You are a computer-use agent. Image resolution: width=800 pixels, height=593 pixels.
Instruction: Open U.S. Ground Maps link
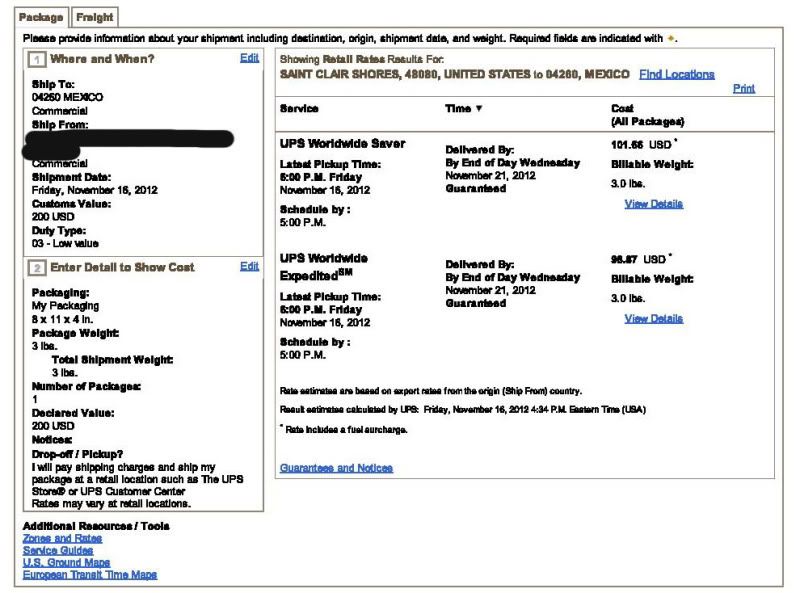point(66,562)
